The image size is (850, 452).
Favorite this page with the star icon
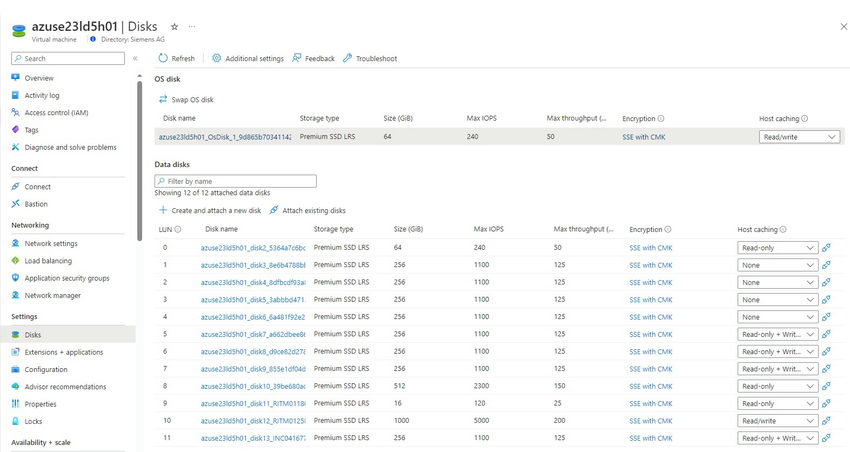click(175, 26)
